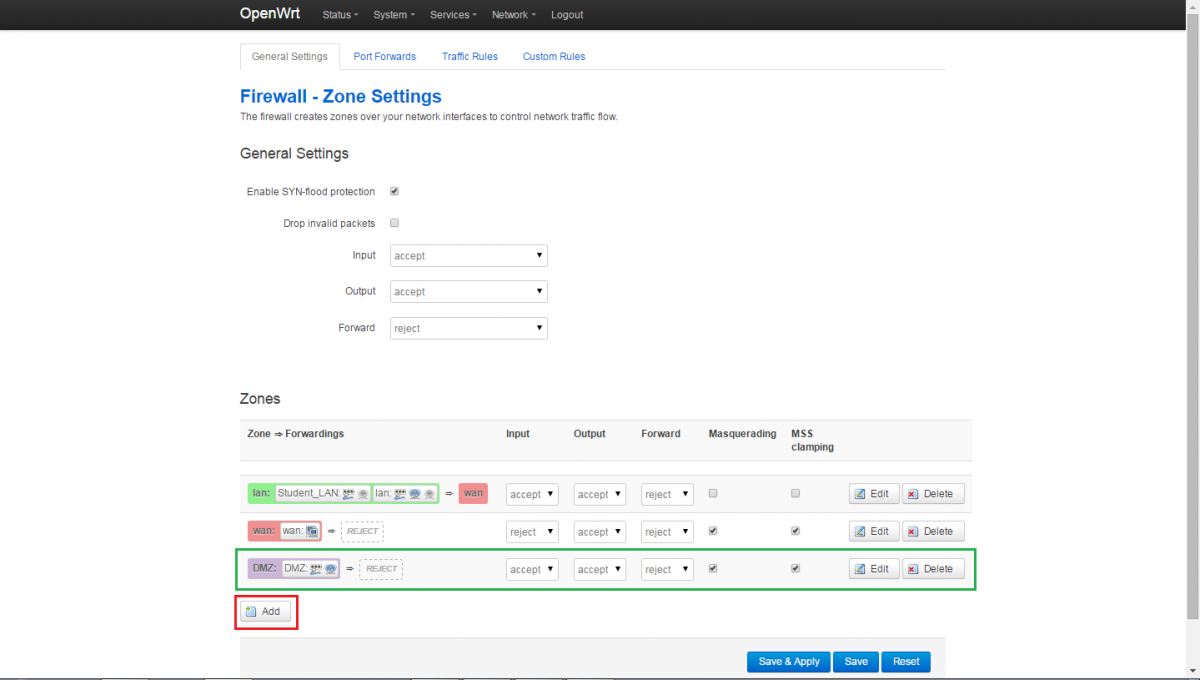Disable SYN-flood protection checkbox
The width and height of the screenshot is (1200, 680).
(395, 191)
